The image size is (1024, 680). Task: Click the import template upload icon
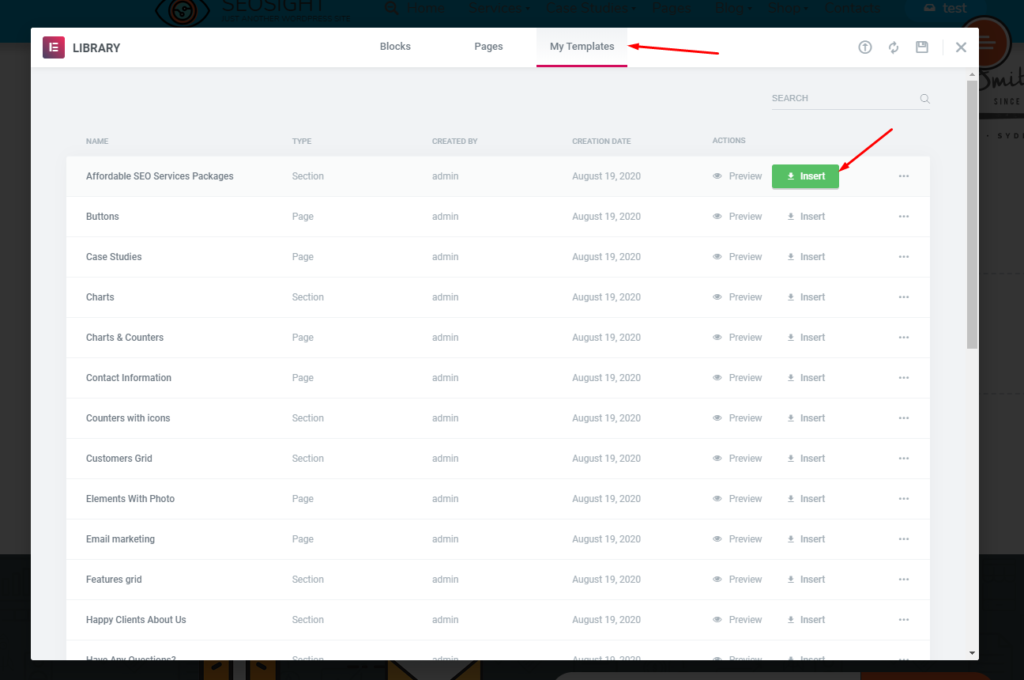pyautogui.click(x=865, y=47)
